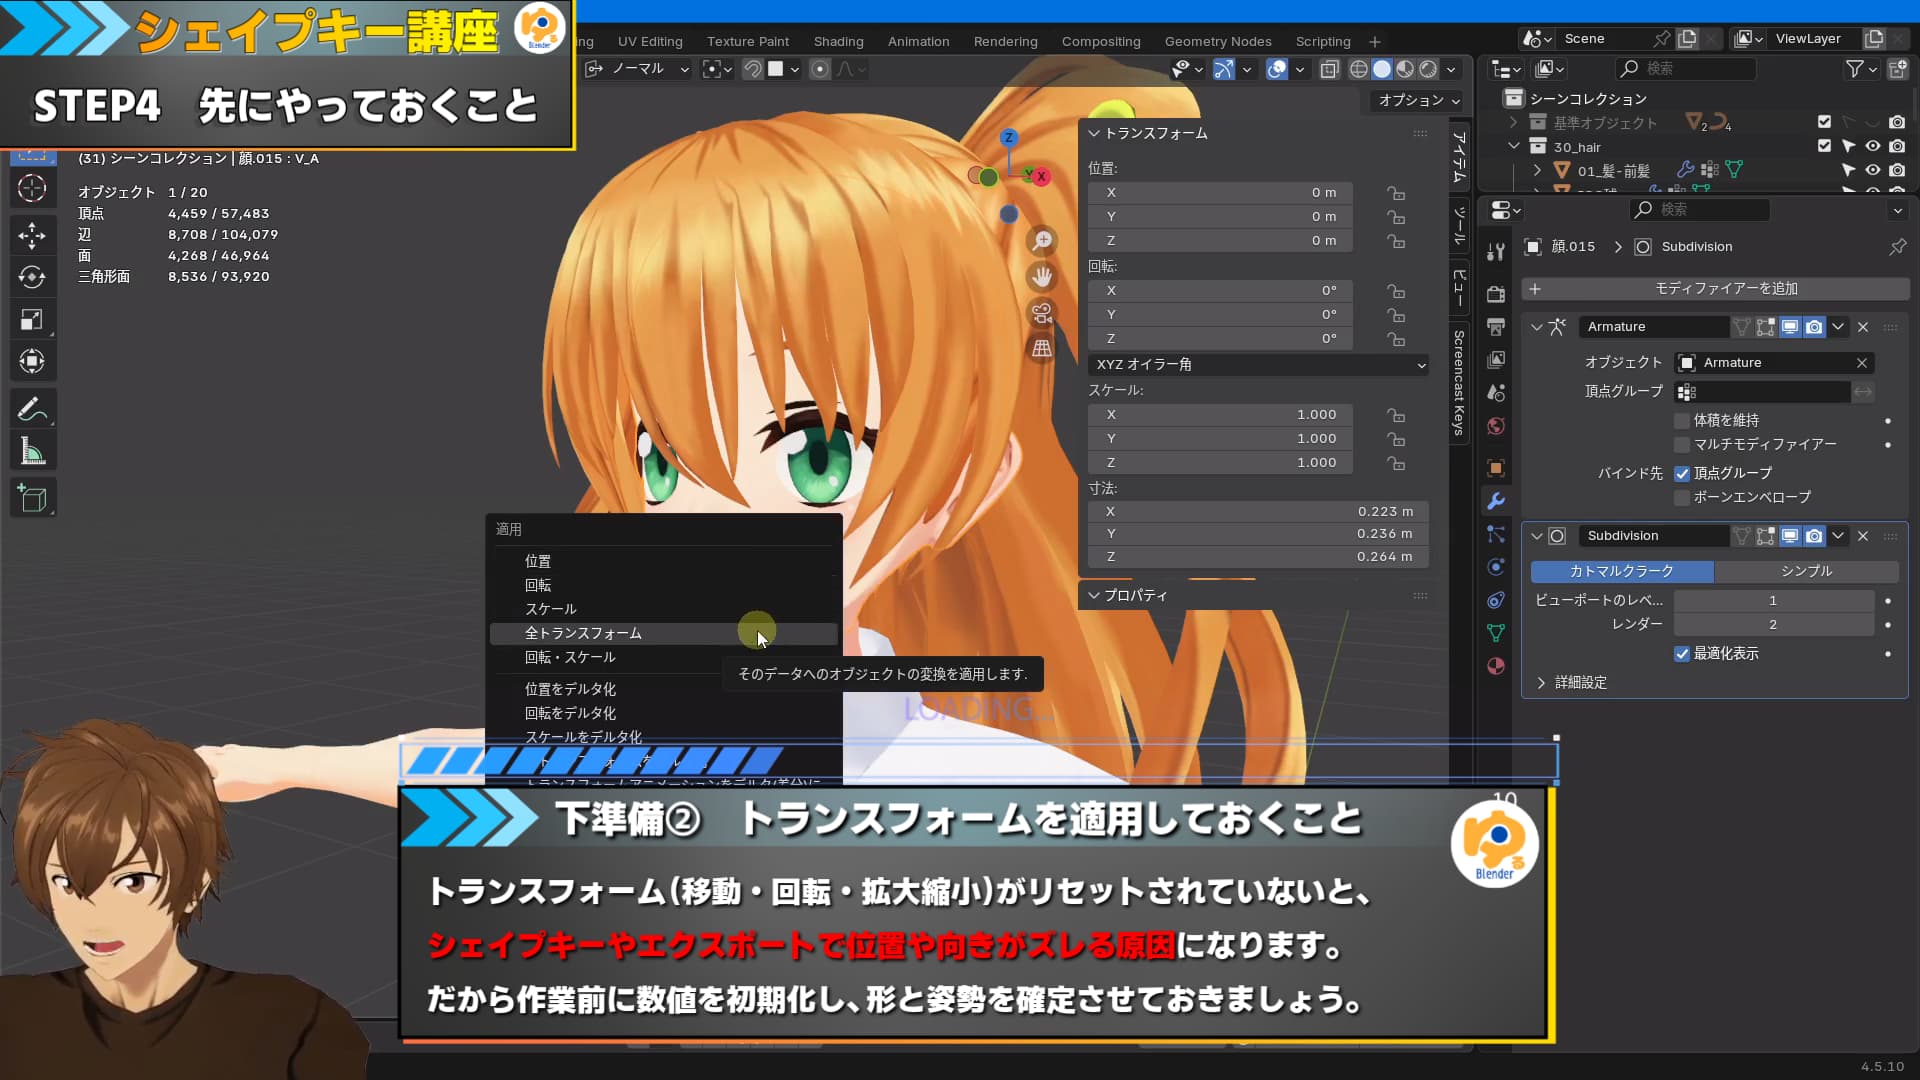Open the Scene properties tab icon
The image size is (1920, 1080).
pyautogui.click(x=1496, y=393)
